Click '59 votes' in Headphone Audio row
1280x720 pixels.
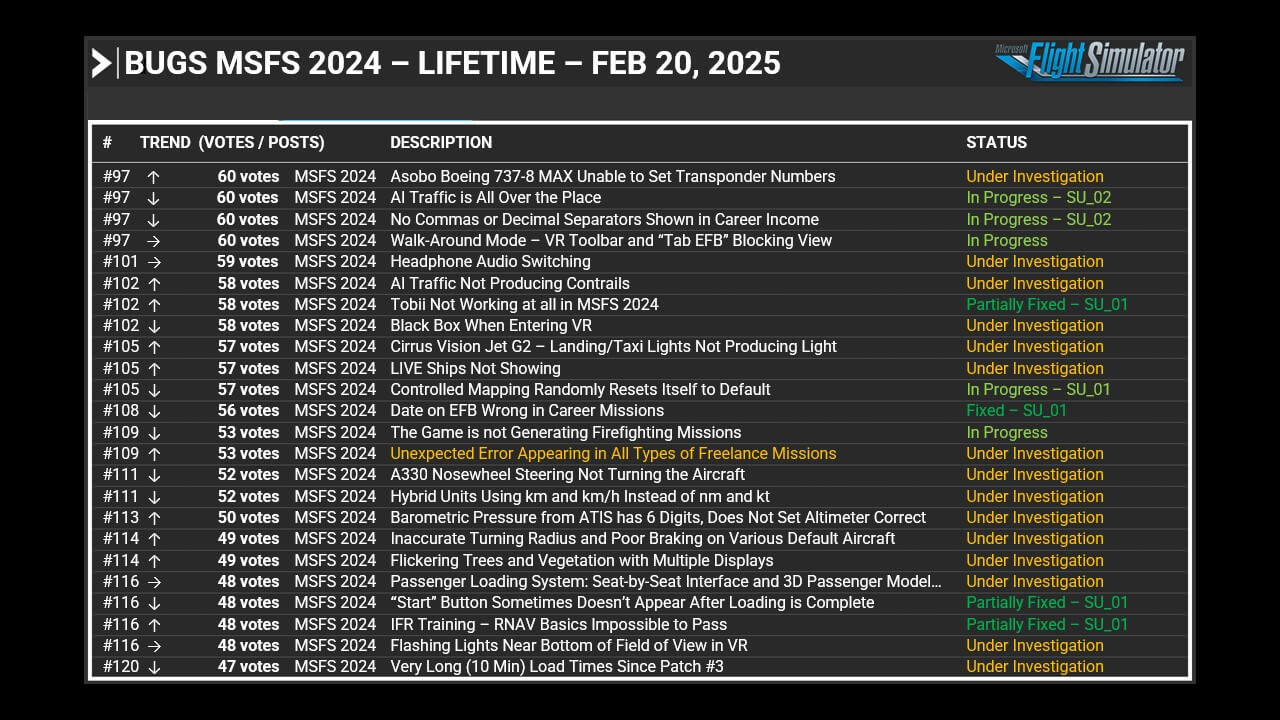coord(248,262)
